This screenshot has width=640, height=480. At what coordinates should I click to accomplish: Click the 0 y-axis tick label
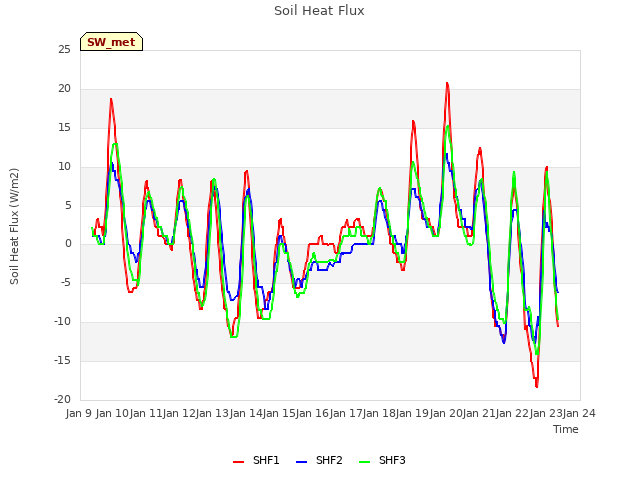point(68,244)
